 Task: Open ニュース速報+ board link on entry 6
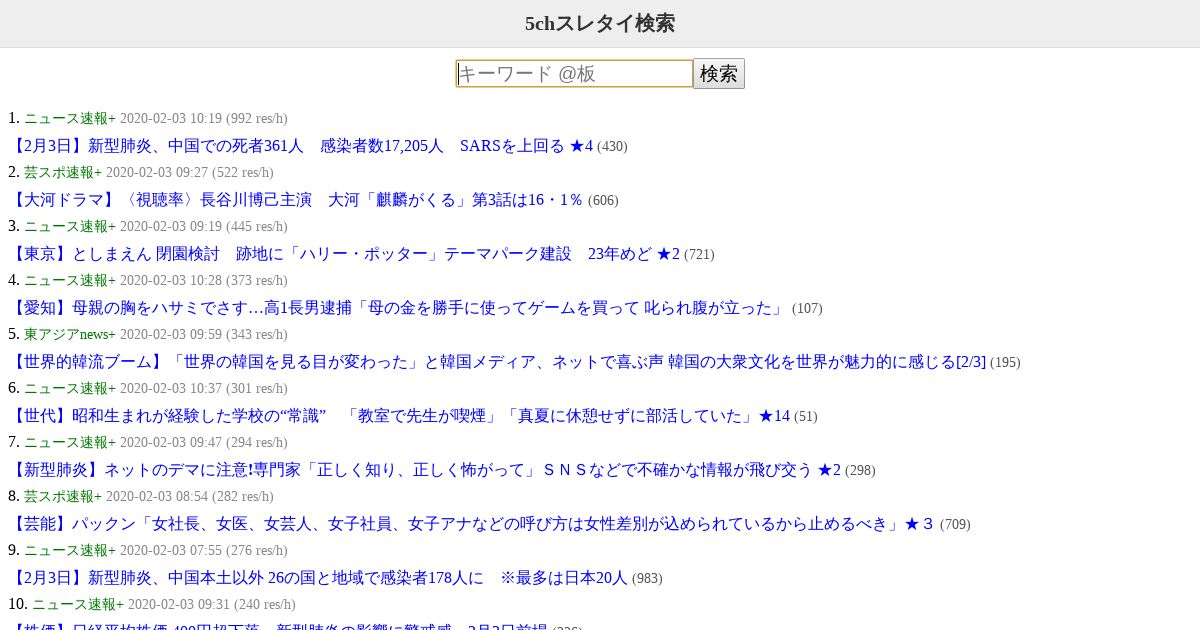[70, 388]
